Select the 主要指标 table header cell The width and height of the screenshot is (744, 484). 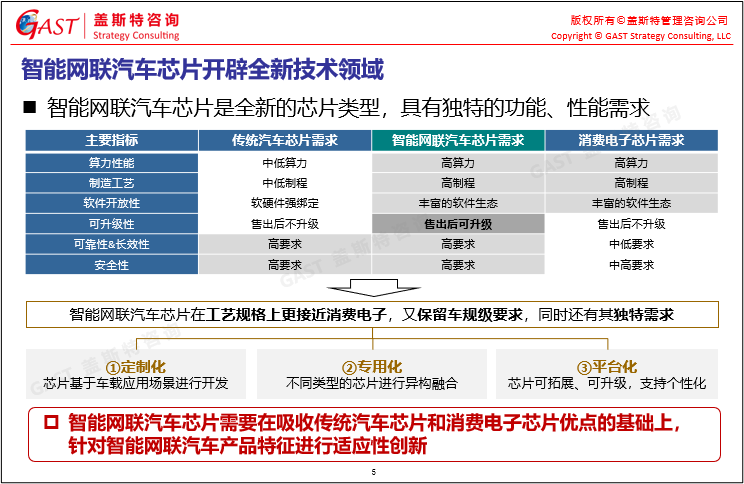[x=111, y=141]
